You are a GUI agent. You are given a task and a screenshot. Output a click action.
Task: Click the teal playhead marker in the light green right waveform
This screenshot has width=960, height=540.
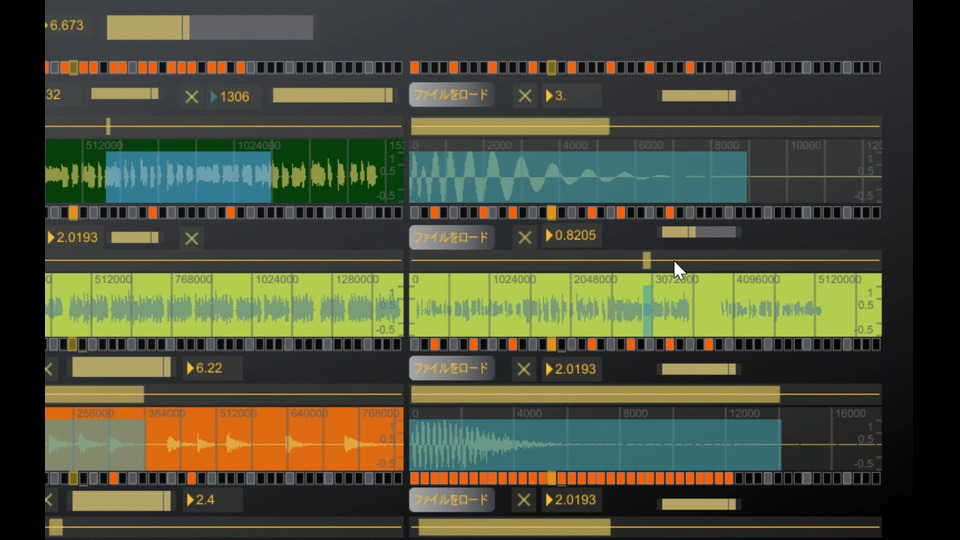648,310
